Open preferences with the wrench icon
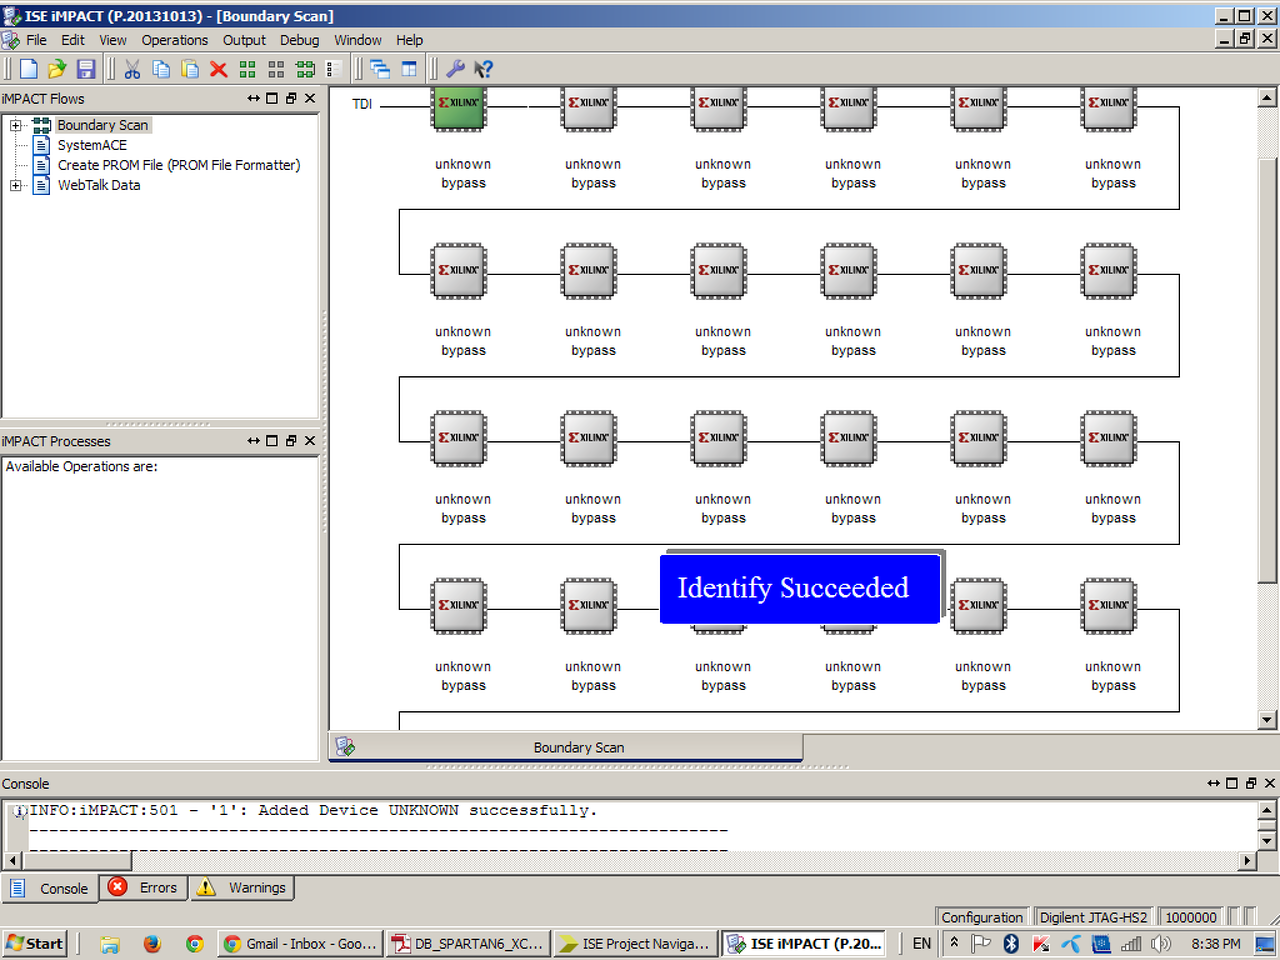 pyautogui.click(x=455, y=69)
